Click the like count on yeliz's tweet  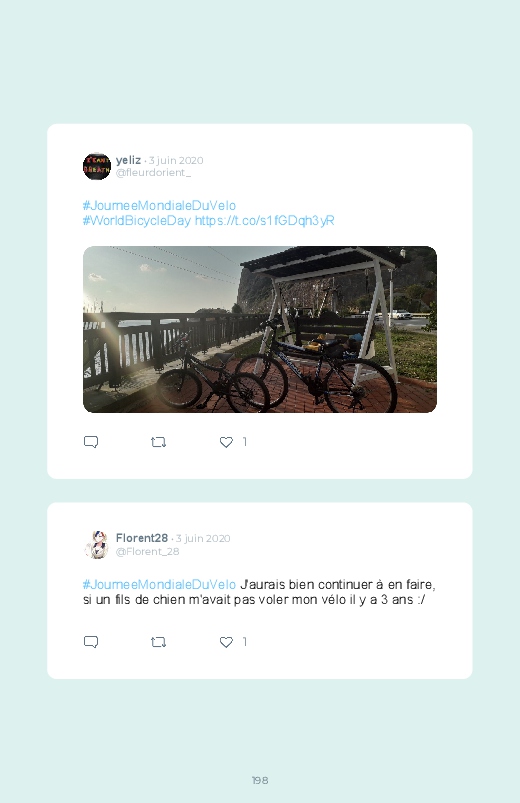(x=245, y=442)
